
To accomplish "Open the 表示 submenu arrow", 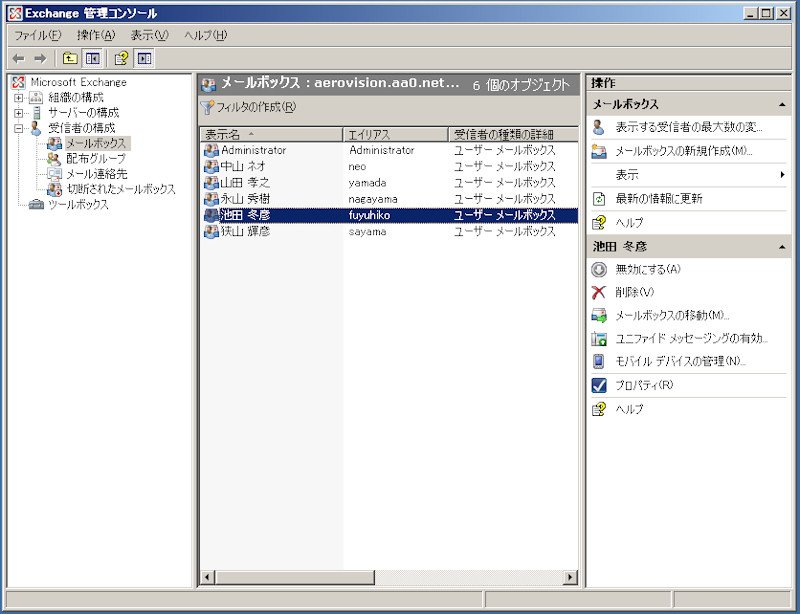I will click(x=783, y=175).
